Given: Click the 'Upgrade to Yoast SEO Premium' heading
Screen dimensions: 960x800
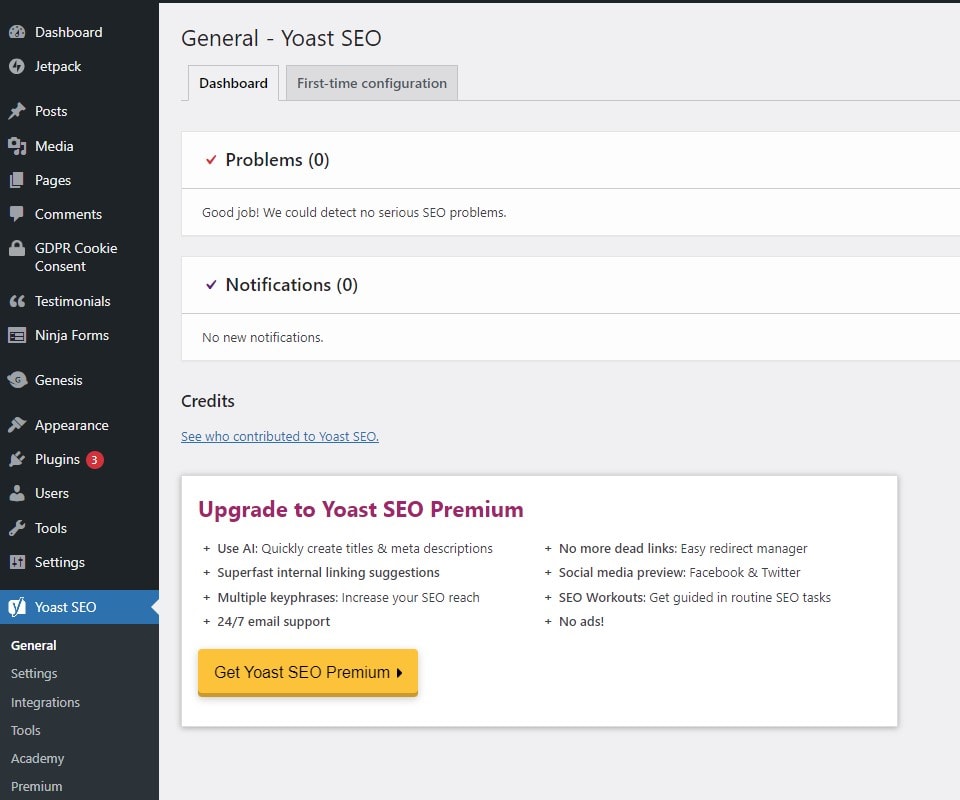Looking at the screenshot, I should pos(361,509).
